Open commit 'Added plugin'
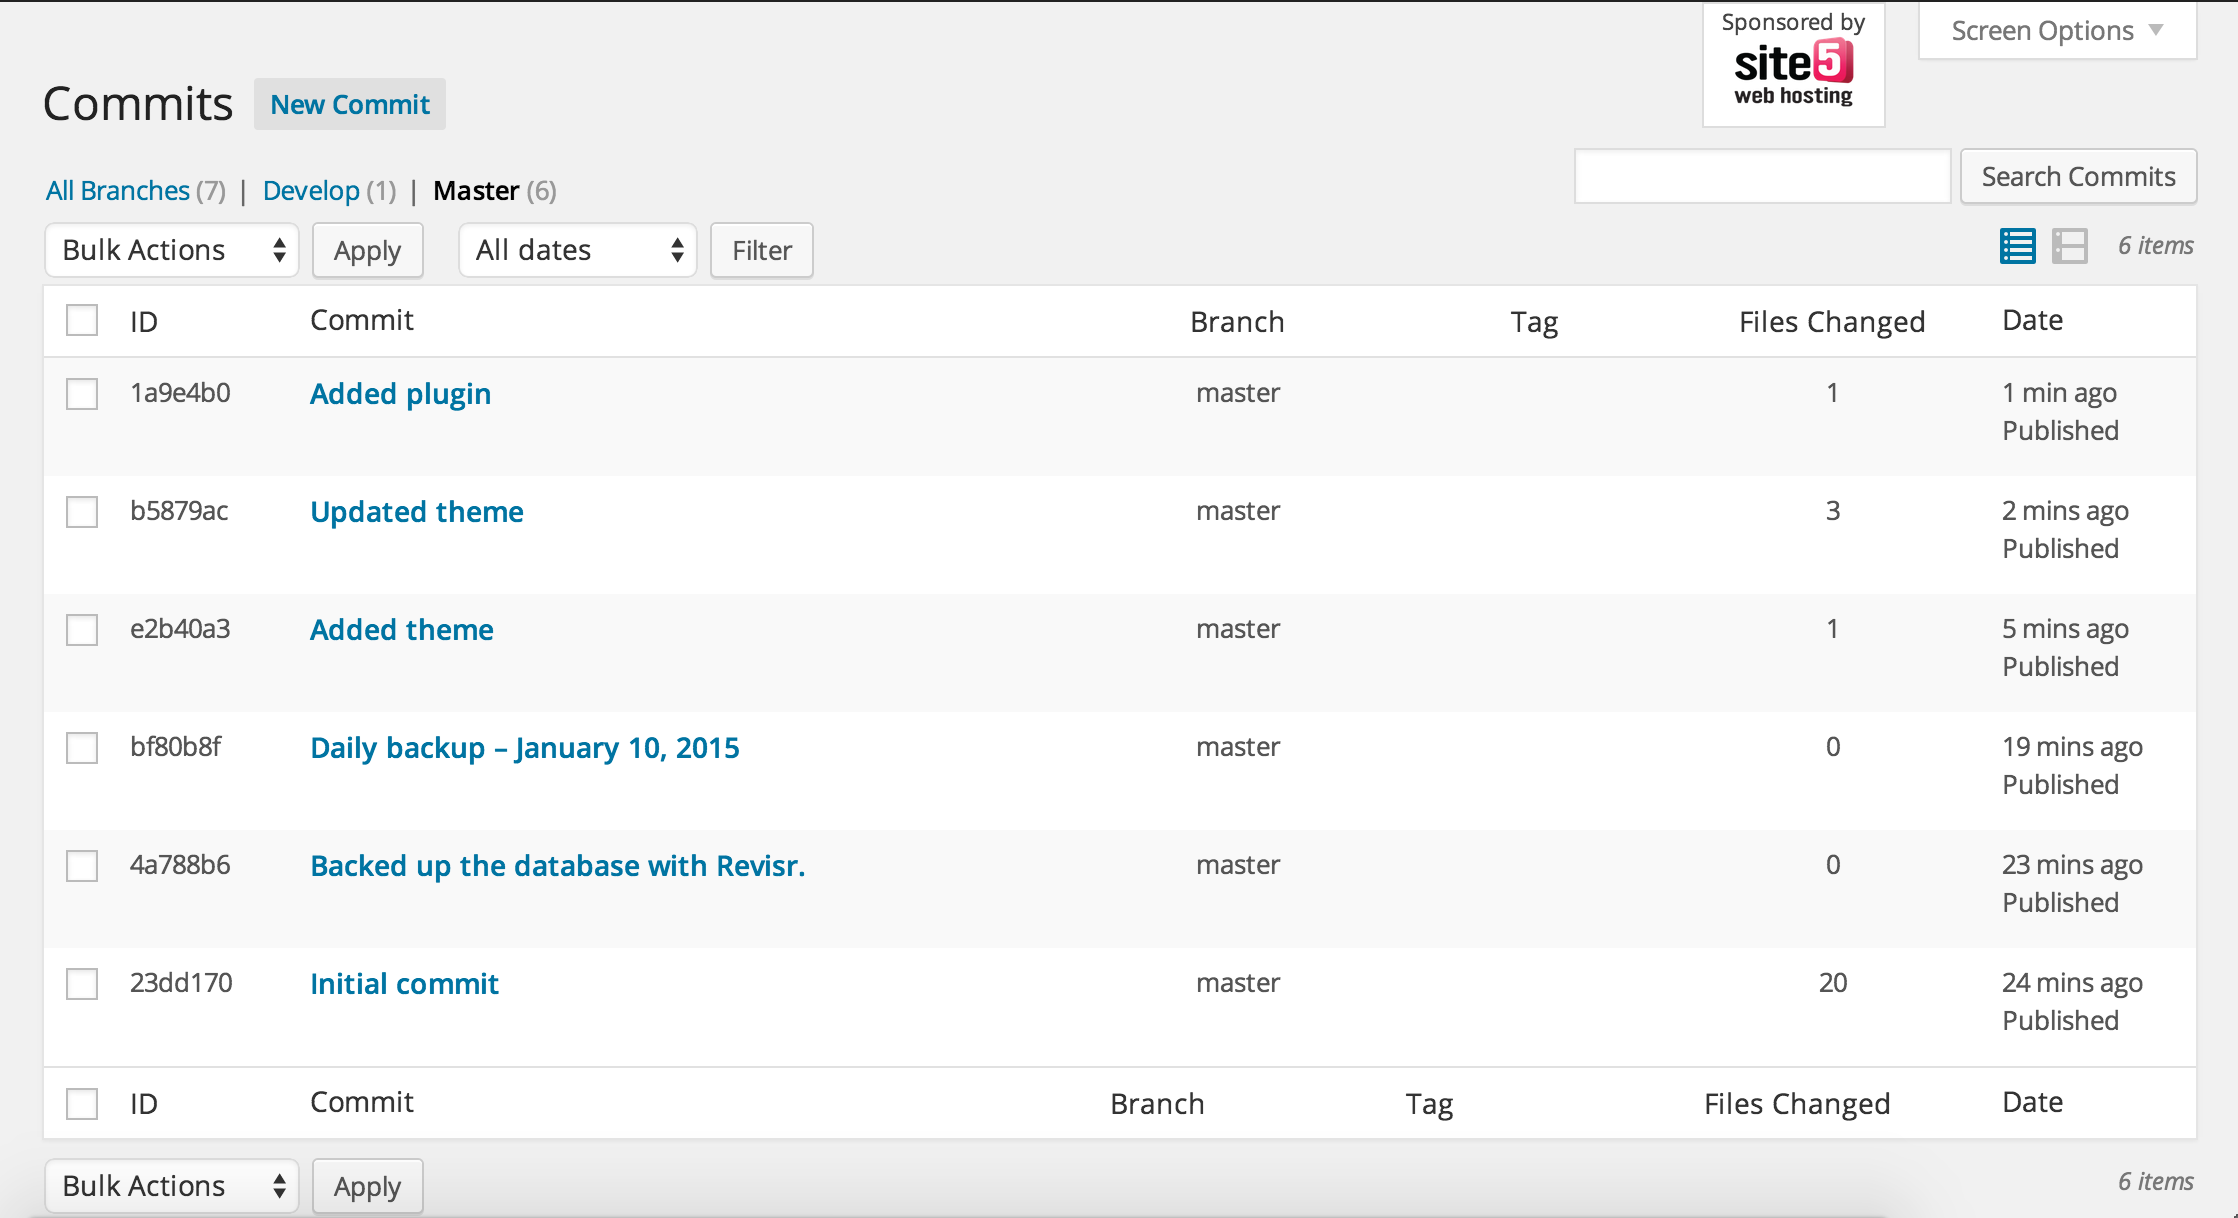 pyautogui.click(x=398, y=392)
